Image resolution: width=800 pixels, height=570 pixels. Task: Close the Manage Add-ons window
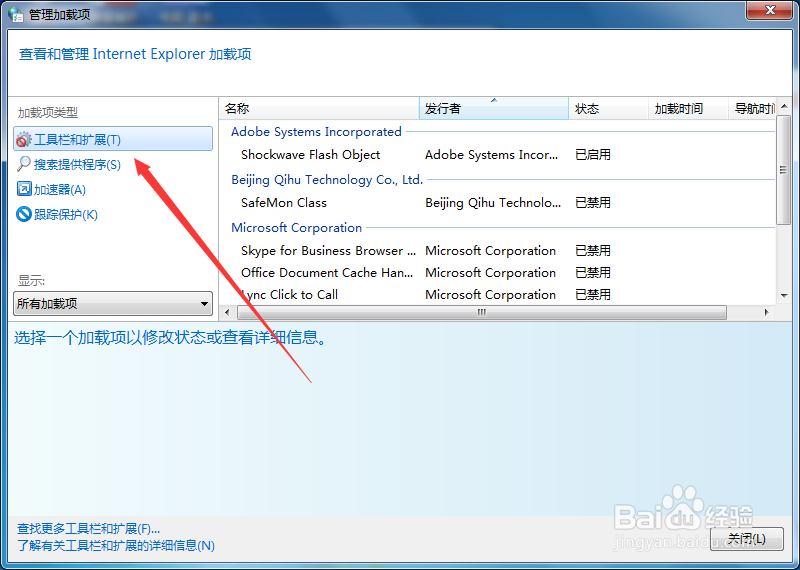click(770, 10)
